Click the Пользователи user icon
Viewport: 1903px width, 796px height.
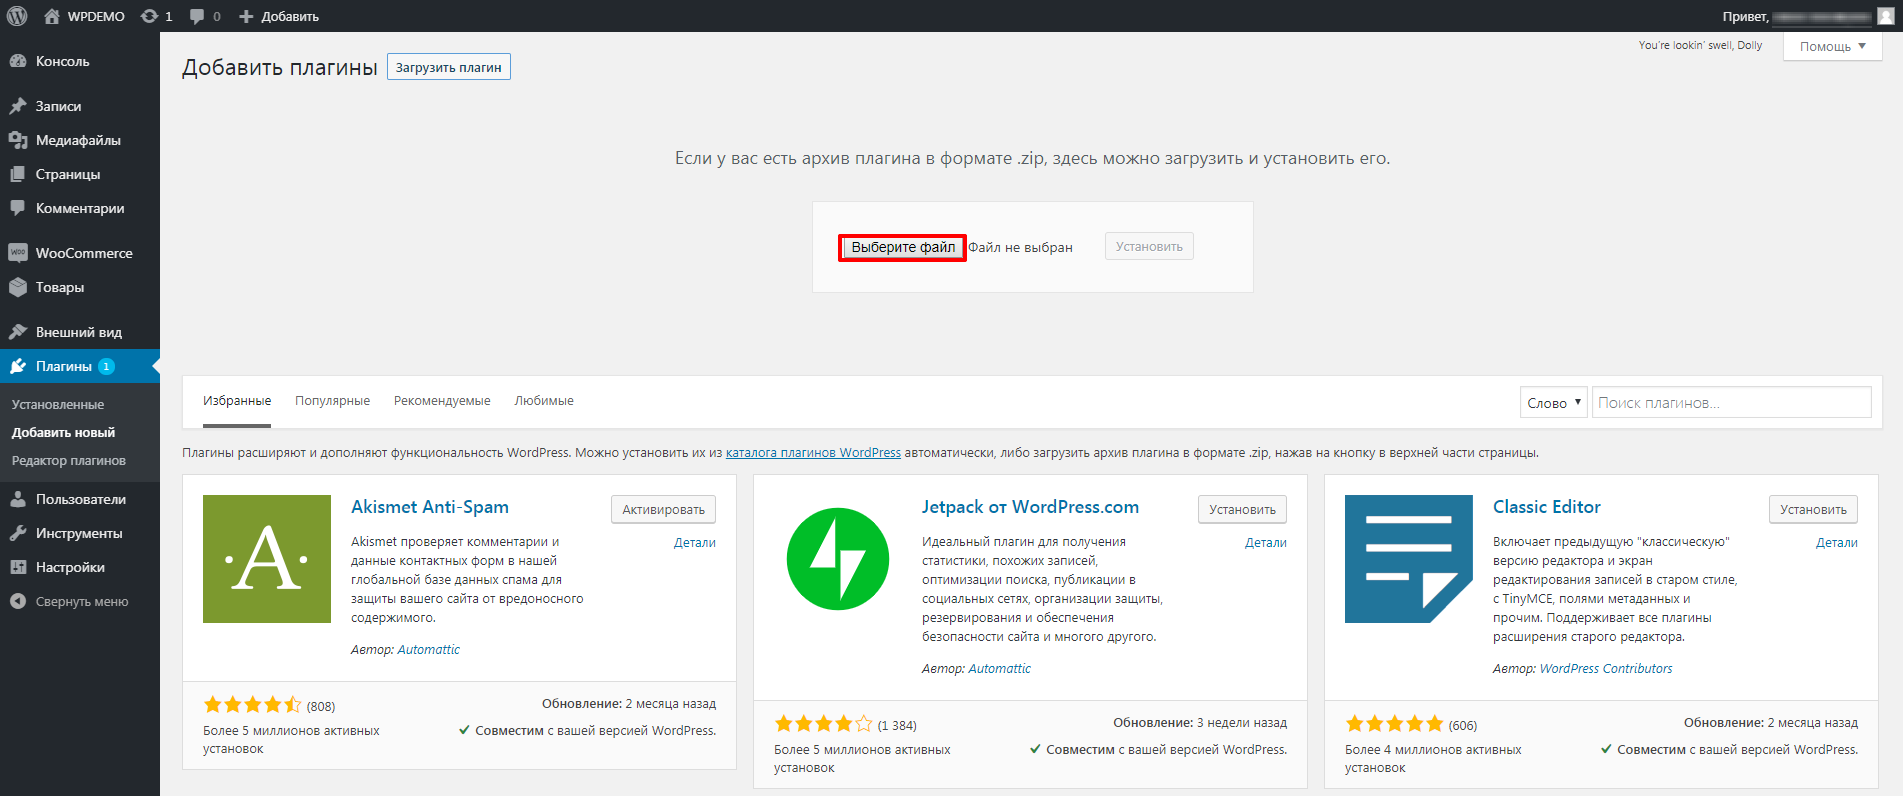point(18,499)
